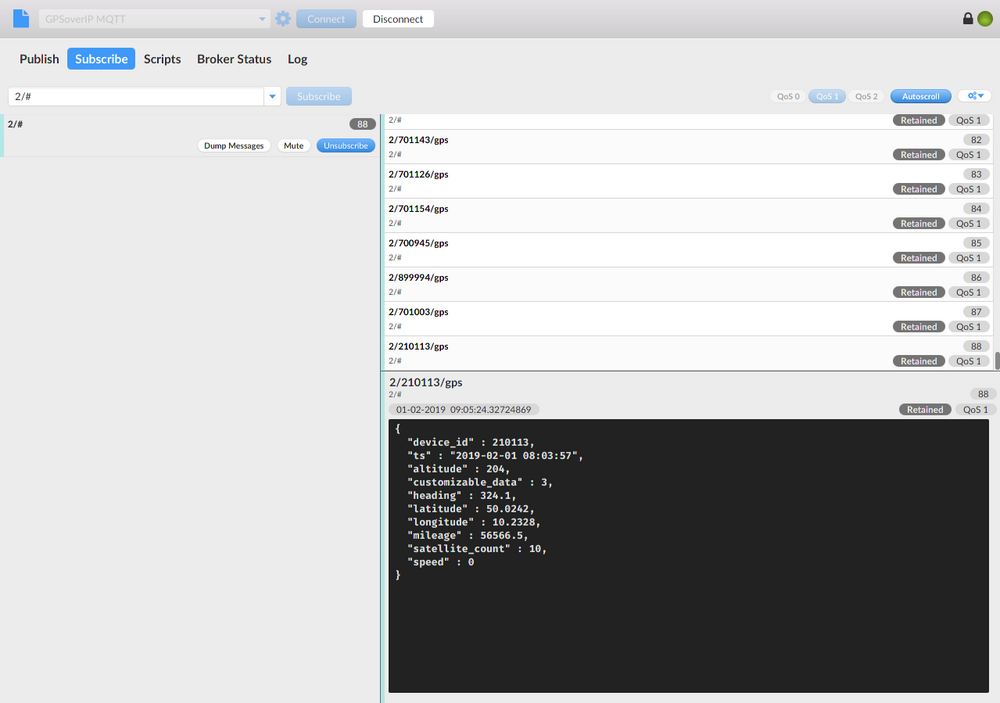Select the 2/# subscription entry
The image size is (1000, 703).
[x=190, y=135]
